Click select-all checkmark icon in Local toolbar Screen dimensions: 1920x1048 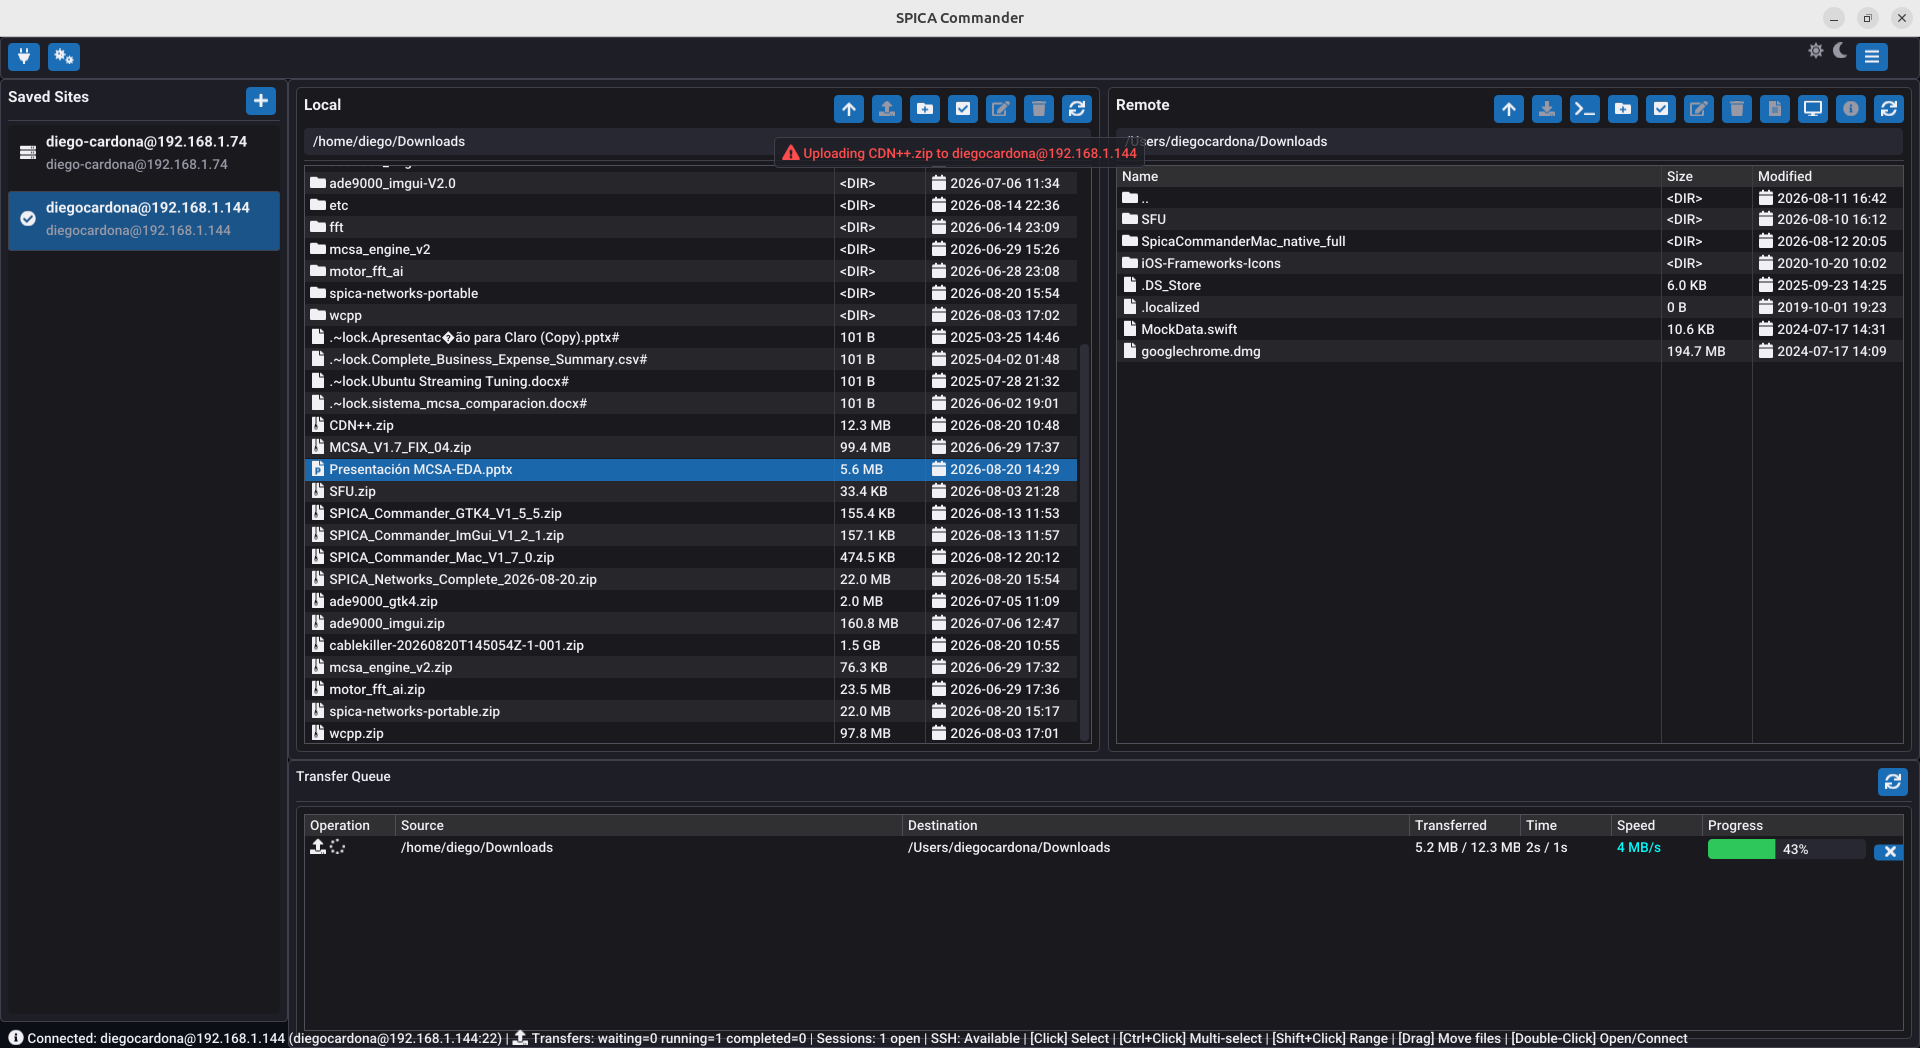[x=963, y=109]
